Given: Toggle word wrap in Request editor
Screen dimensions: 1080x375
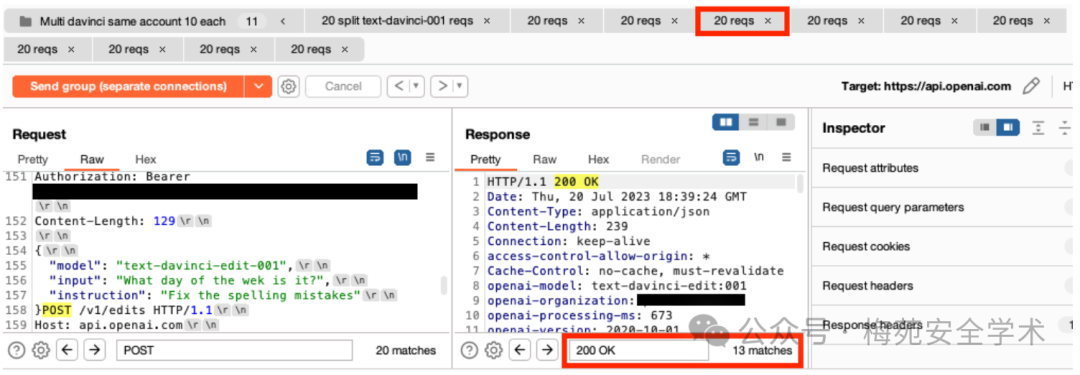Looking at the screenshot, I should point(375,158).
